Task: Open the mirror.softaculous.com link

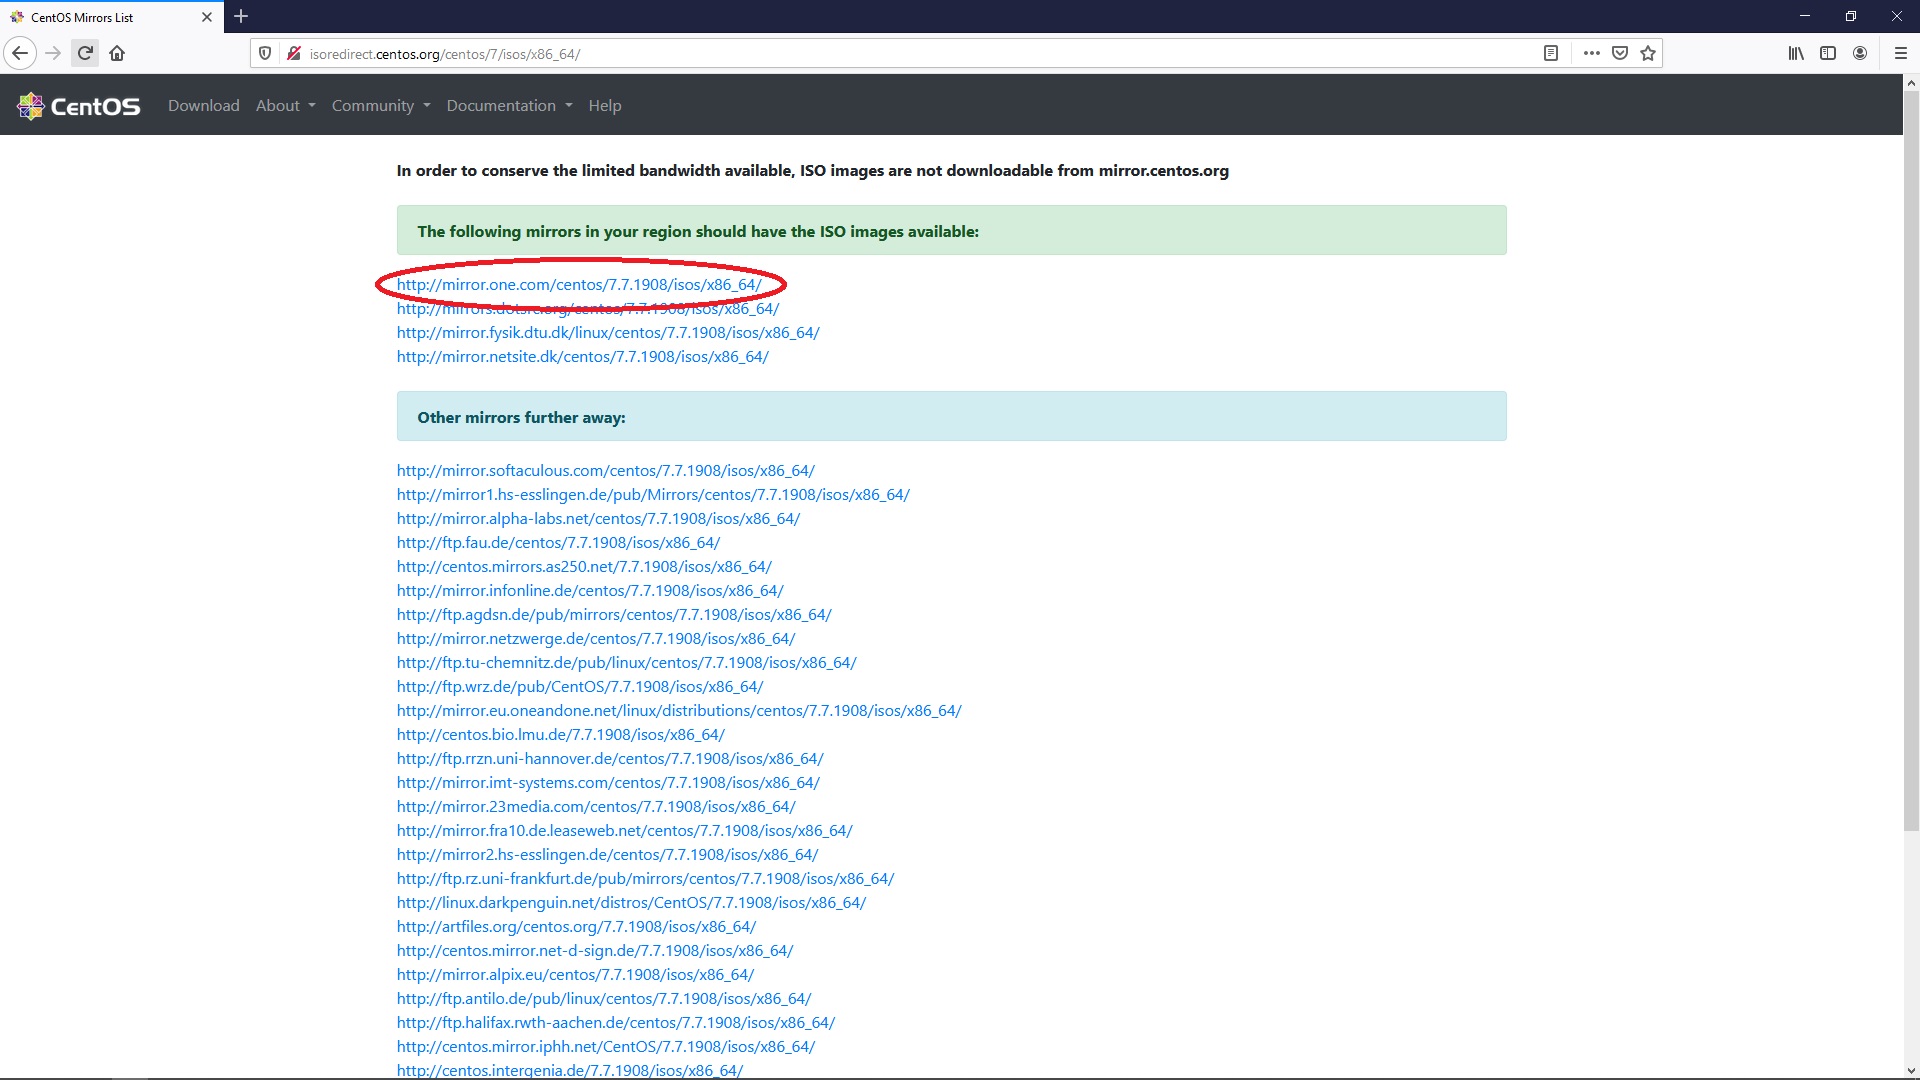Action: tap(606, 471)
